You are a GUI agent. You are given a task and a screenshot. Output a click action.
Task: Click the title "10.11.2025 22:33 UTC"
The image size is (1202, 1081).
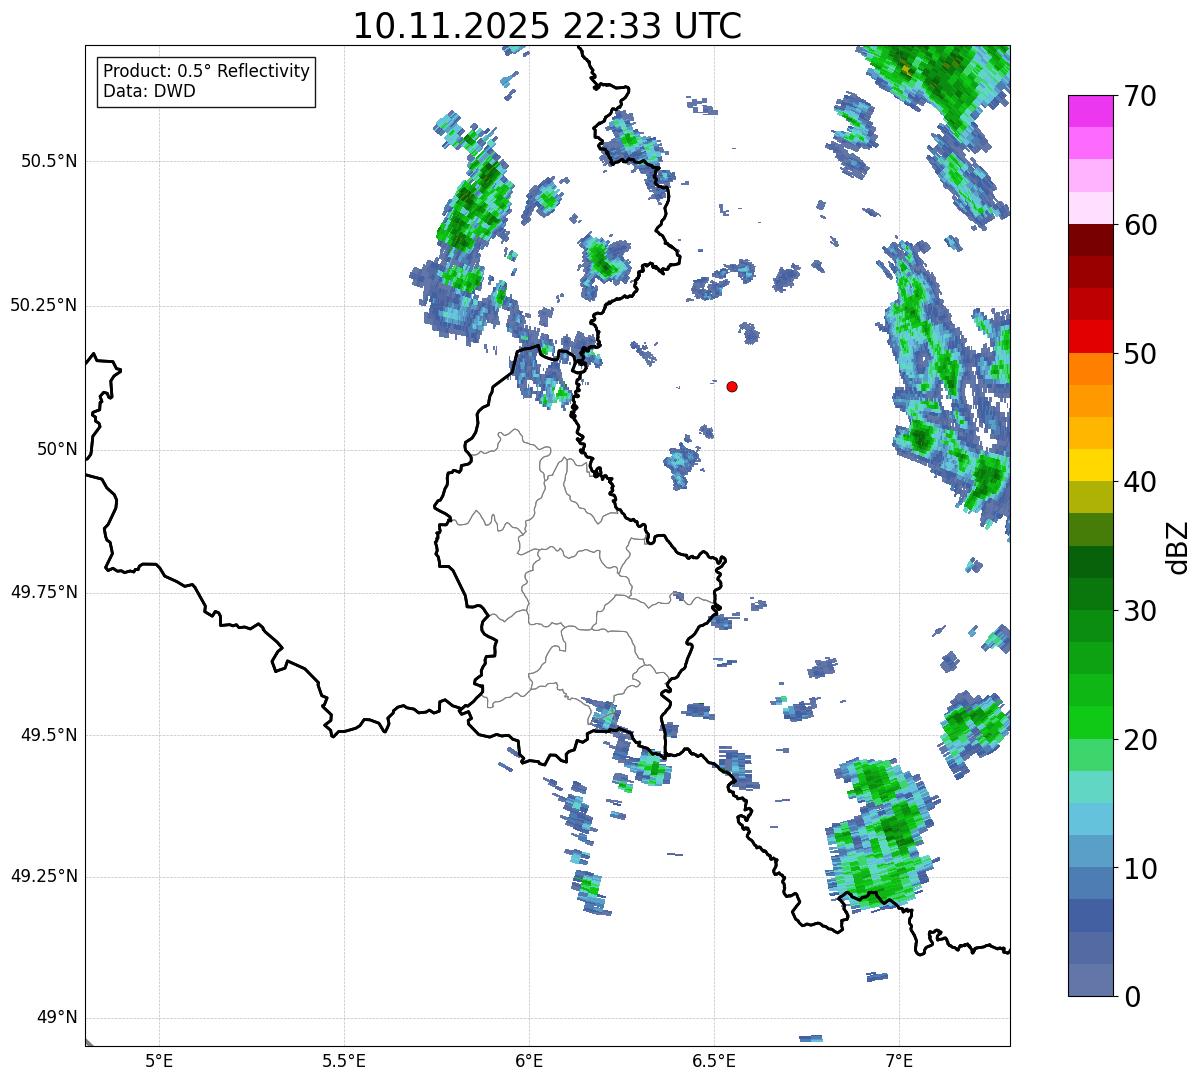pyautogui.click(x=547, y=26)
